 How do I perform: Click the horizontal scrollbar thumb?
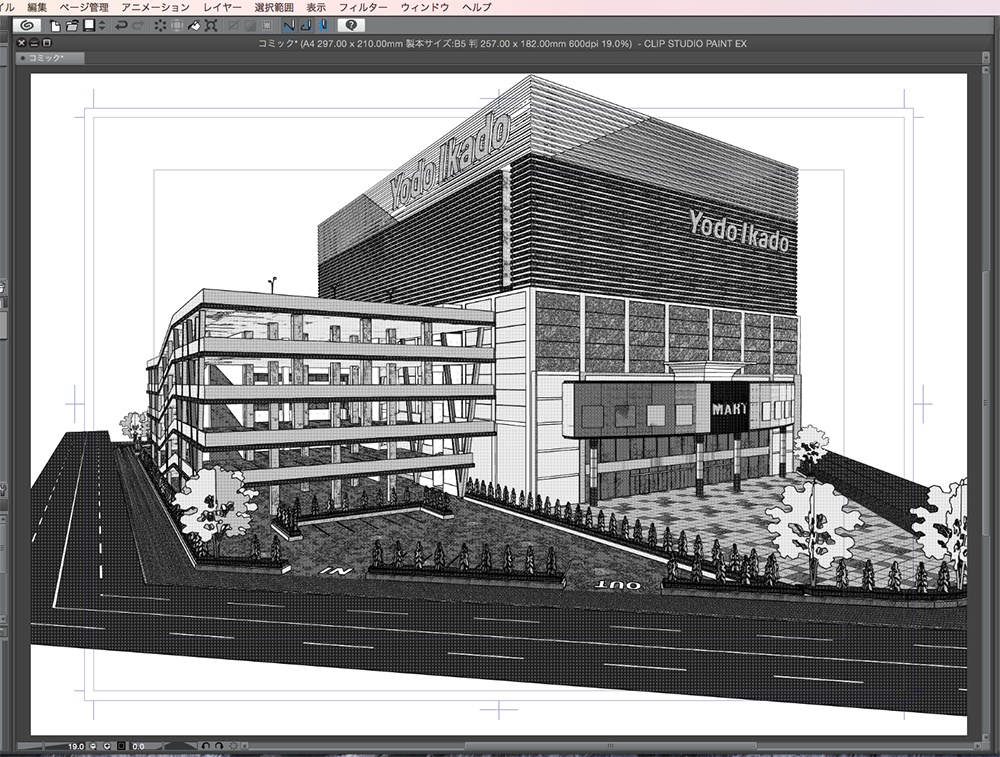tap(610, 746)
